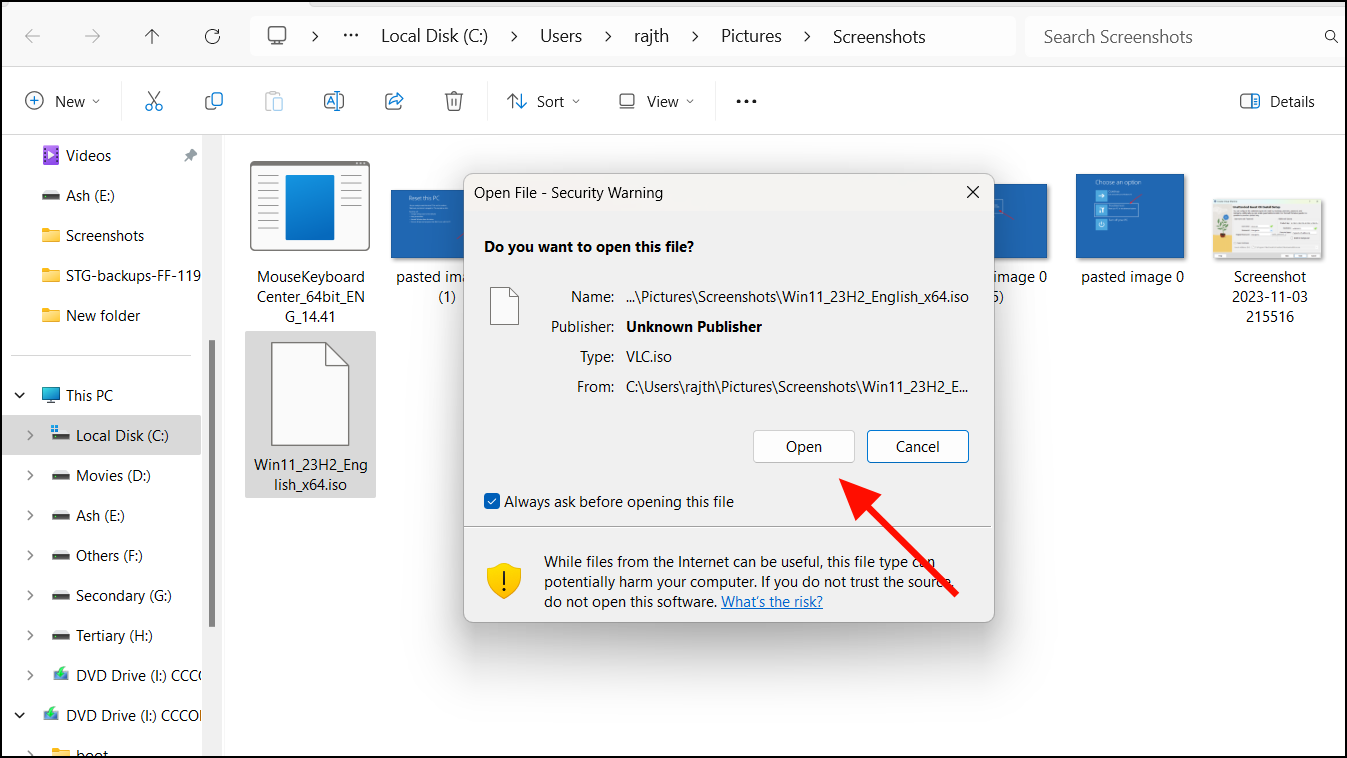Click the Cut scissors icon in toolbar
This screenshot has width=1347, height=758.
pos(153,101)
